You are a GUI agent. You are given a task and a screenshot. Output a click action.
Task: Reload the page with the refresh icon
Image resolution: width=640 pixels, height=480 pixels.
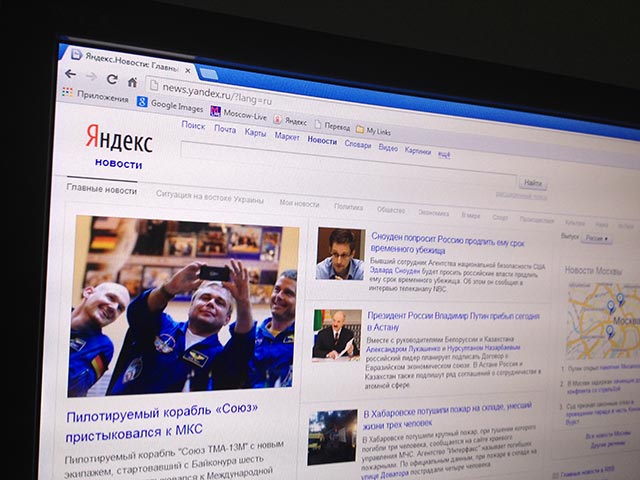(111, 80)
